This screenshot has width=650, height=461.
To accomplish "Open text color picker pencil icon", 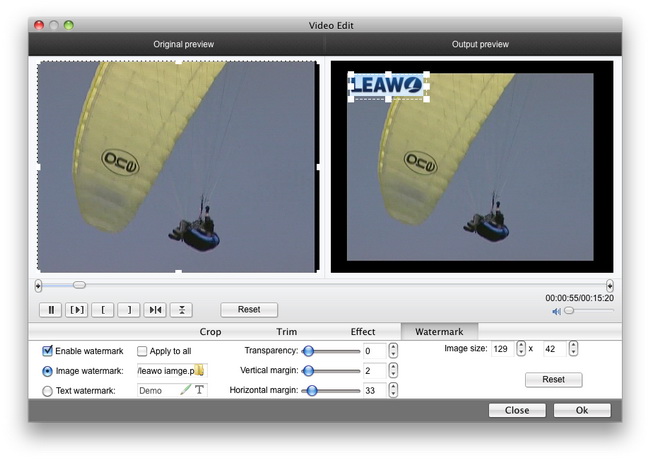I will click(186, 390).
